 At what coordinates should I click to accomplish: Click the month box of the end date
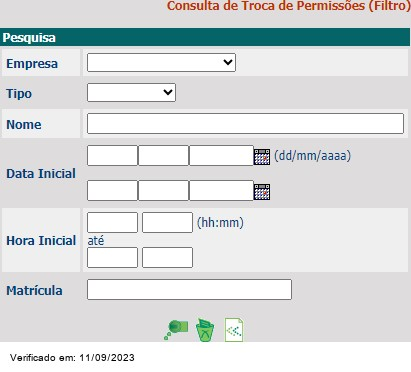(163, 190)
